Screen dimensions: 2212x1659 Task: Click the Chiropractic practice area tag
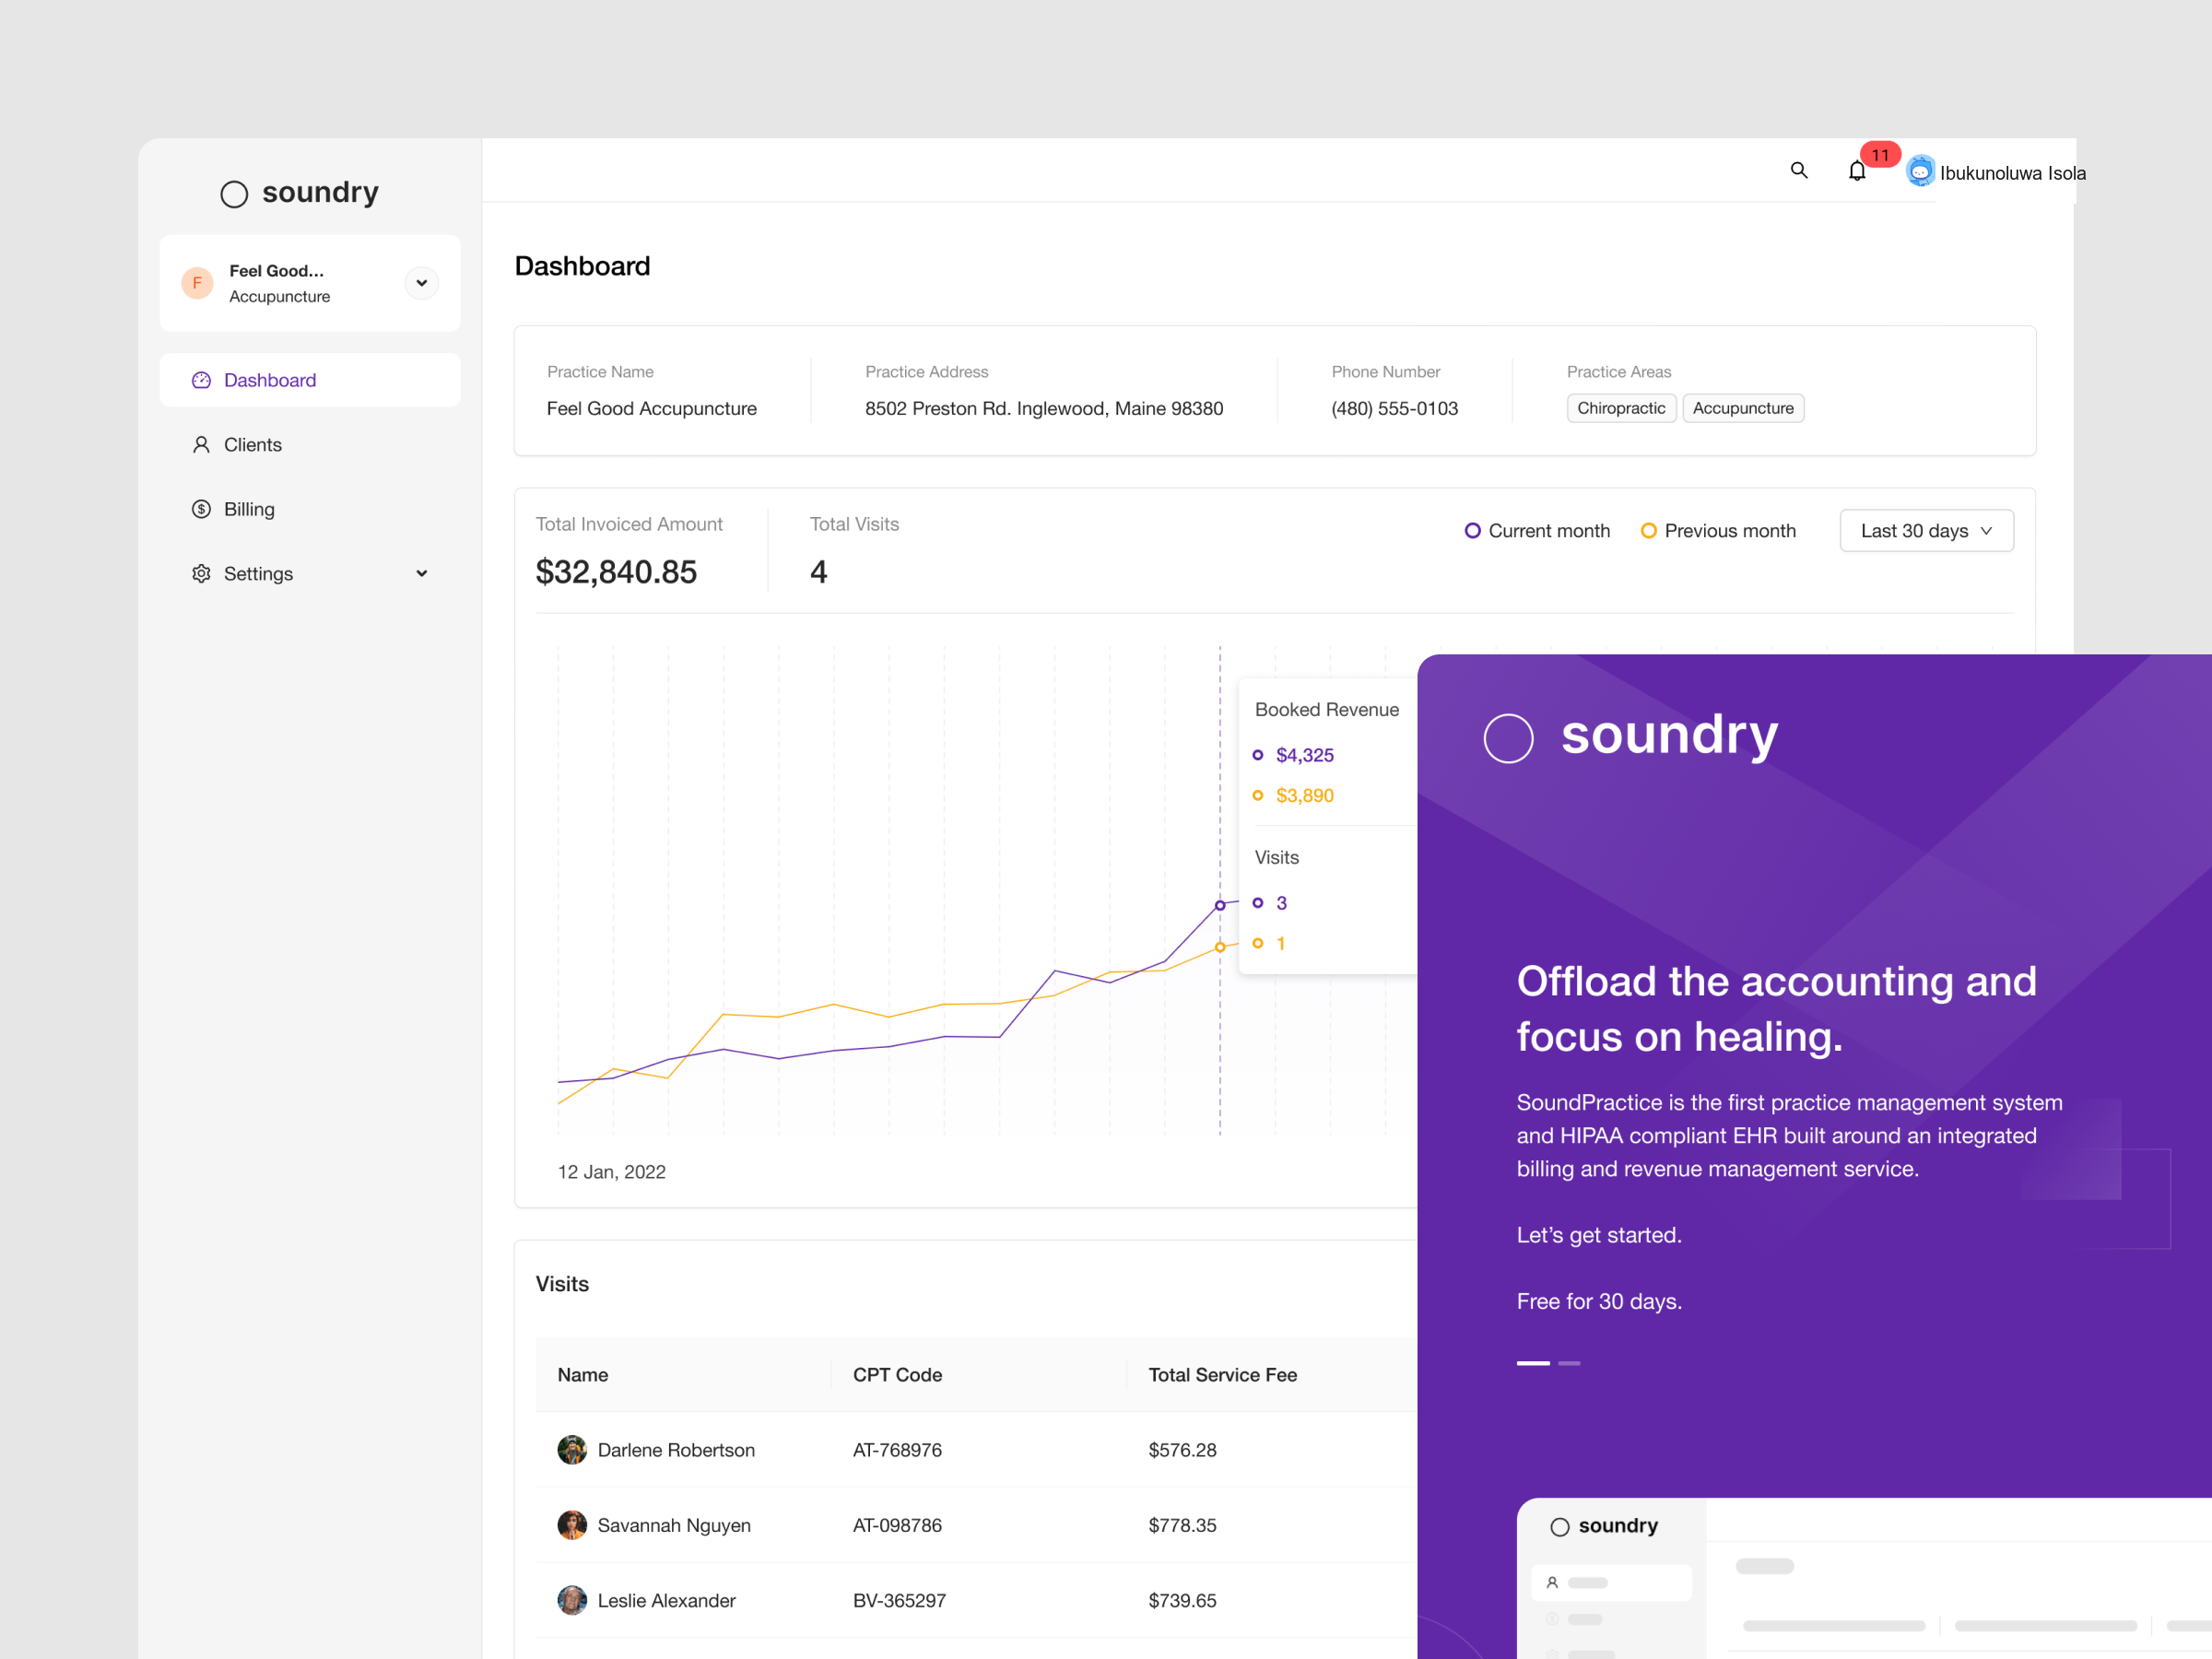coord(1621,408)
